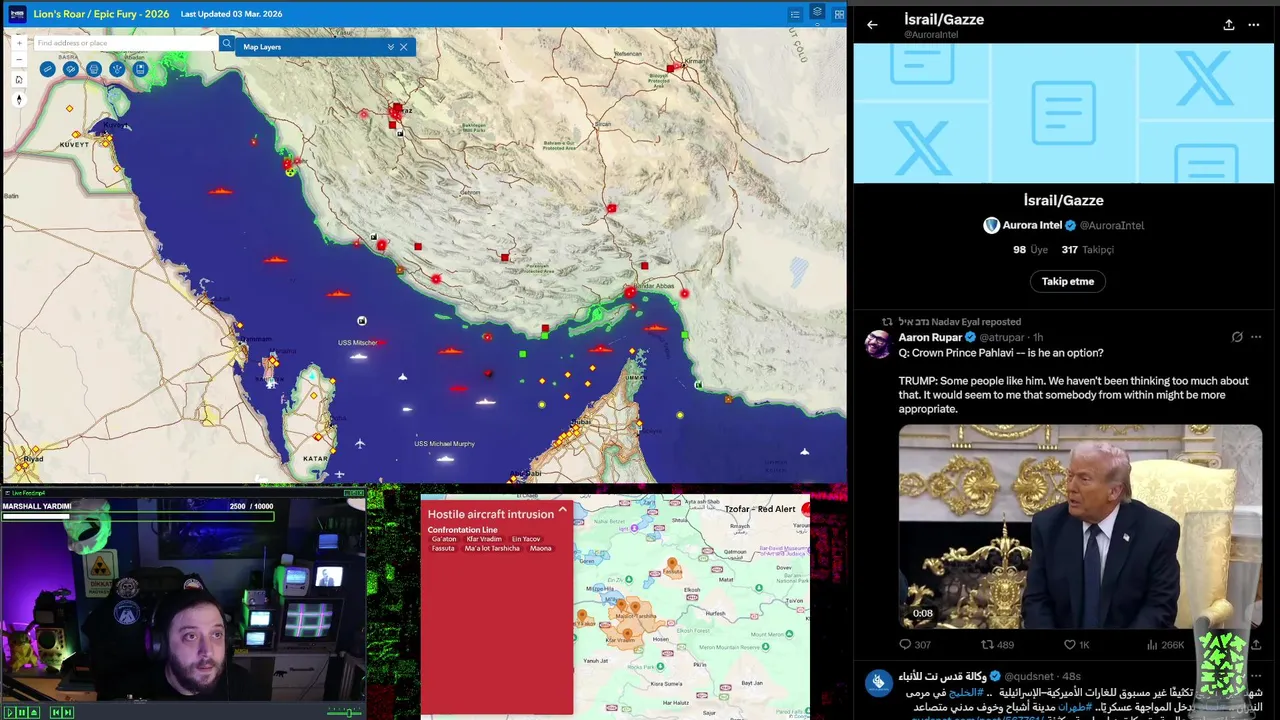Open the save map tool
This screenshot has width=1280, height=720.
[x=140, y=69]
